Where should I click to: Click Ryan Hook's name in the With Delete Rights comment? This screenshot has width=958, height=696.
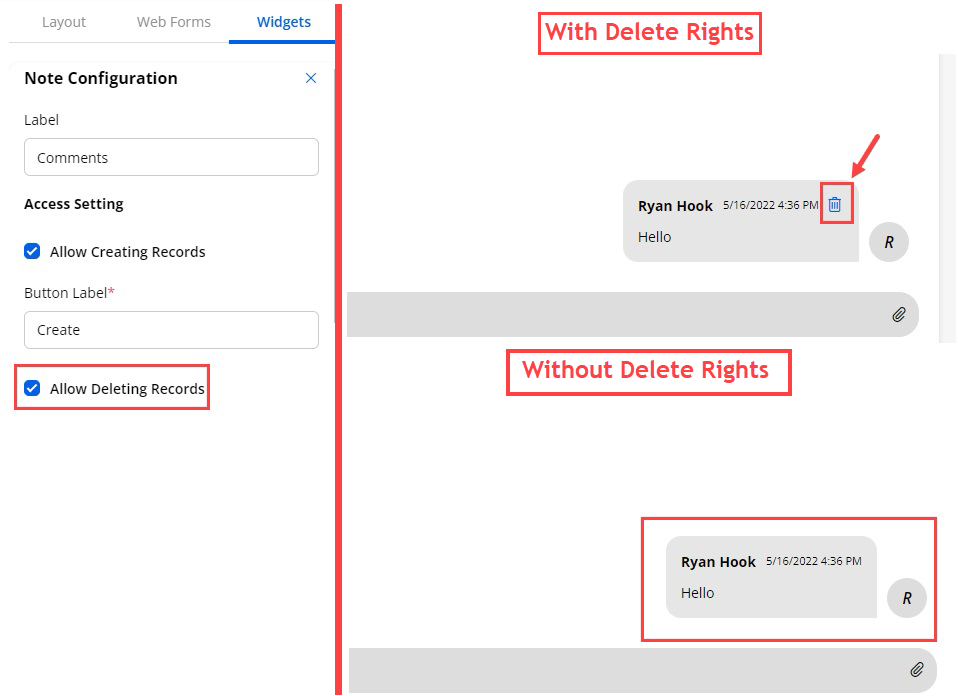pos(675,206)
